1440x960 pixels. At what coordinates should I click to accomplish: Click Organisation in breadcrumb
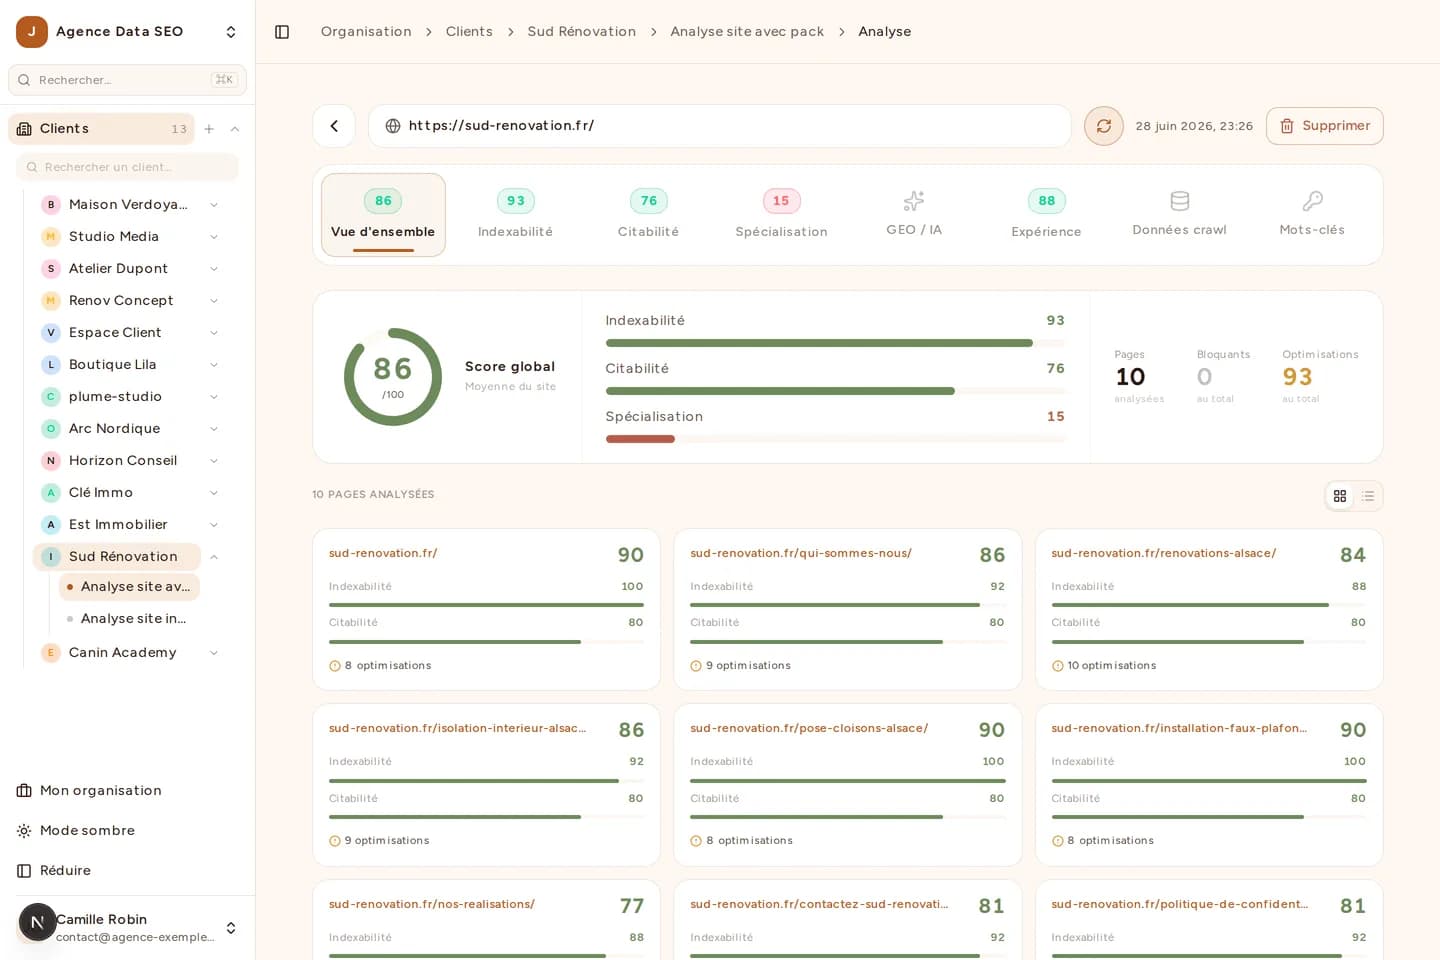click(x=366, y=32)
